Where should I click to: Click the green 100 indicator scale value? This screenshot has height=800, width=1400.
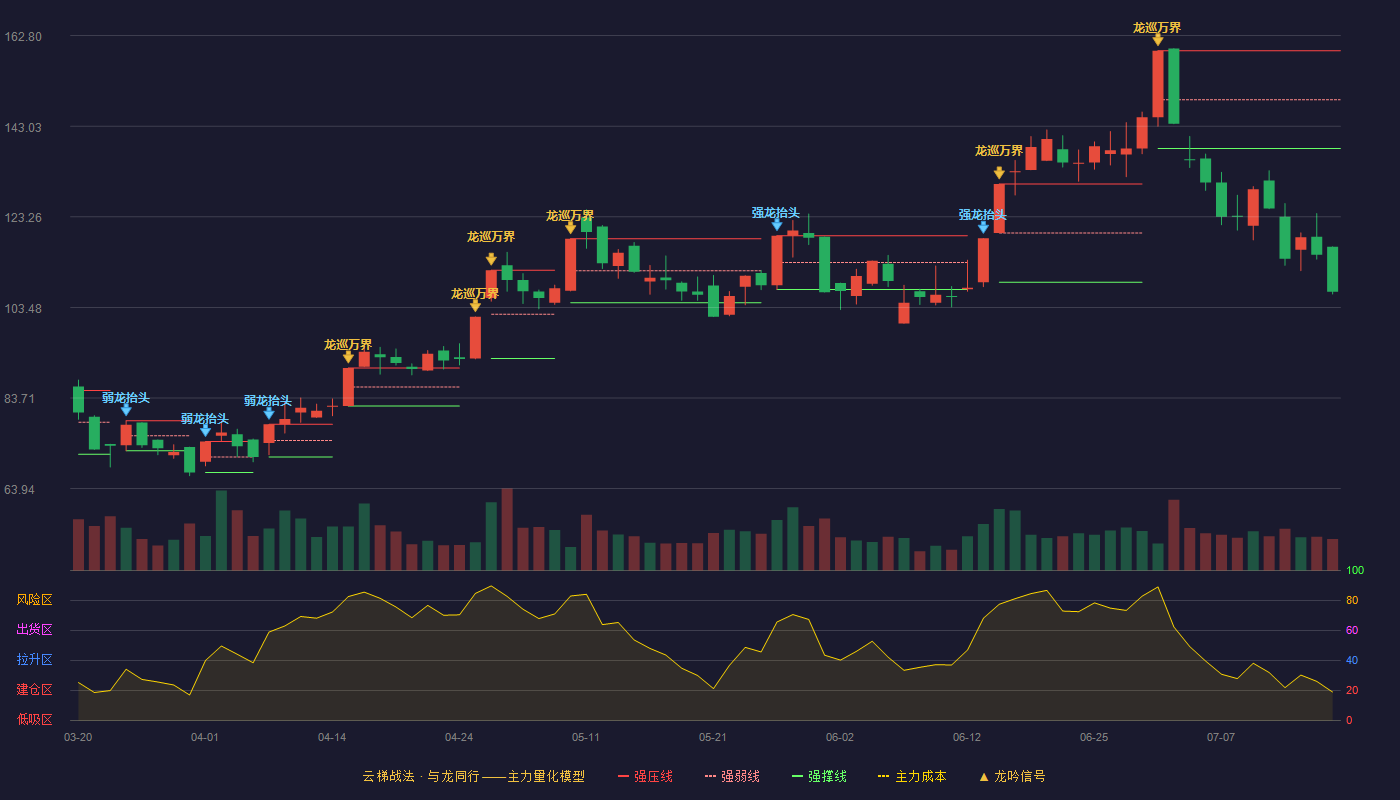1355,571
